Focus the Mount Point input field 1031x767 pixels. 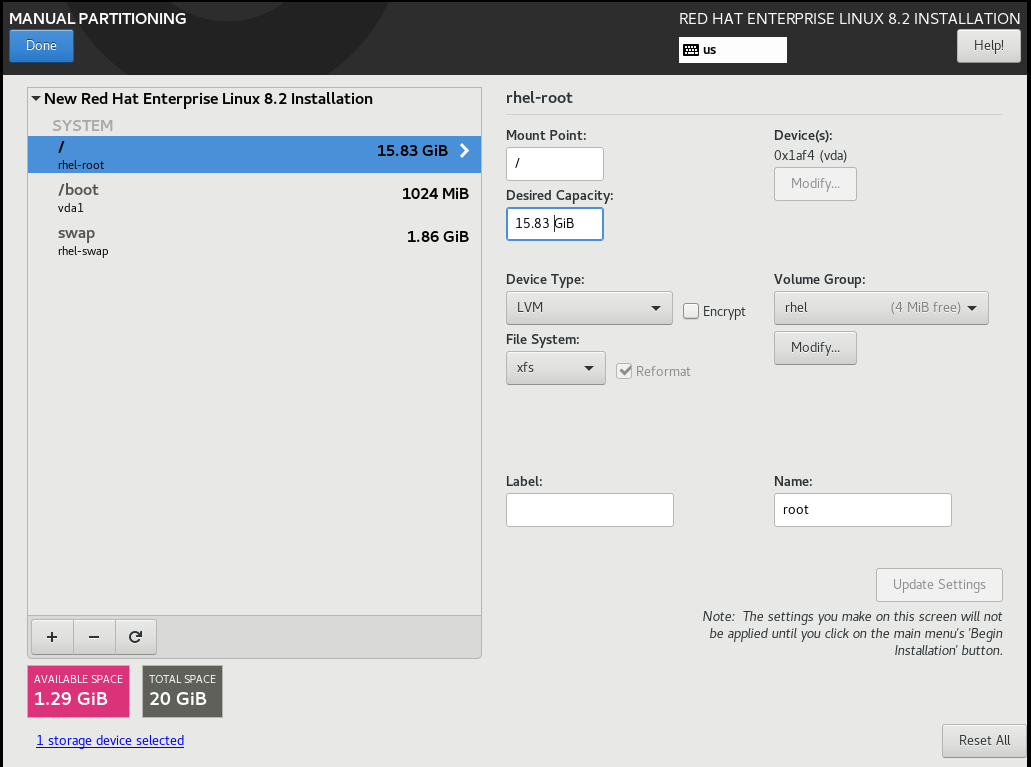(555, 164)
